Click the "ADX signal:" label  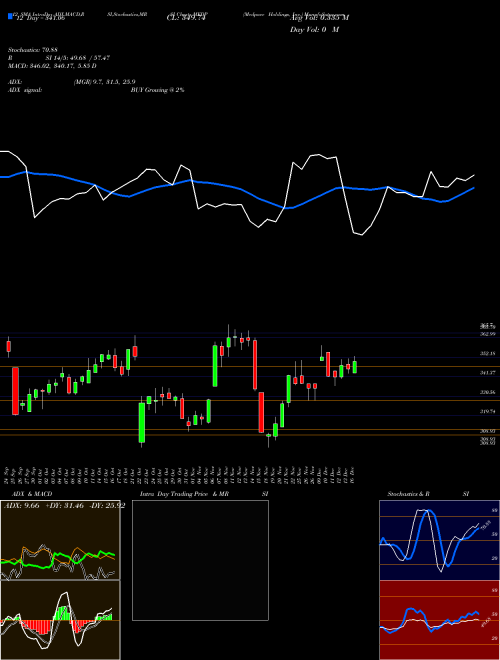pos(25,90)
